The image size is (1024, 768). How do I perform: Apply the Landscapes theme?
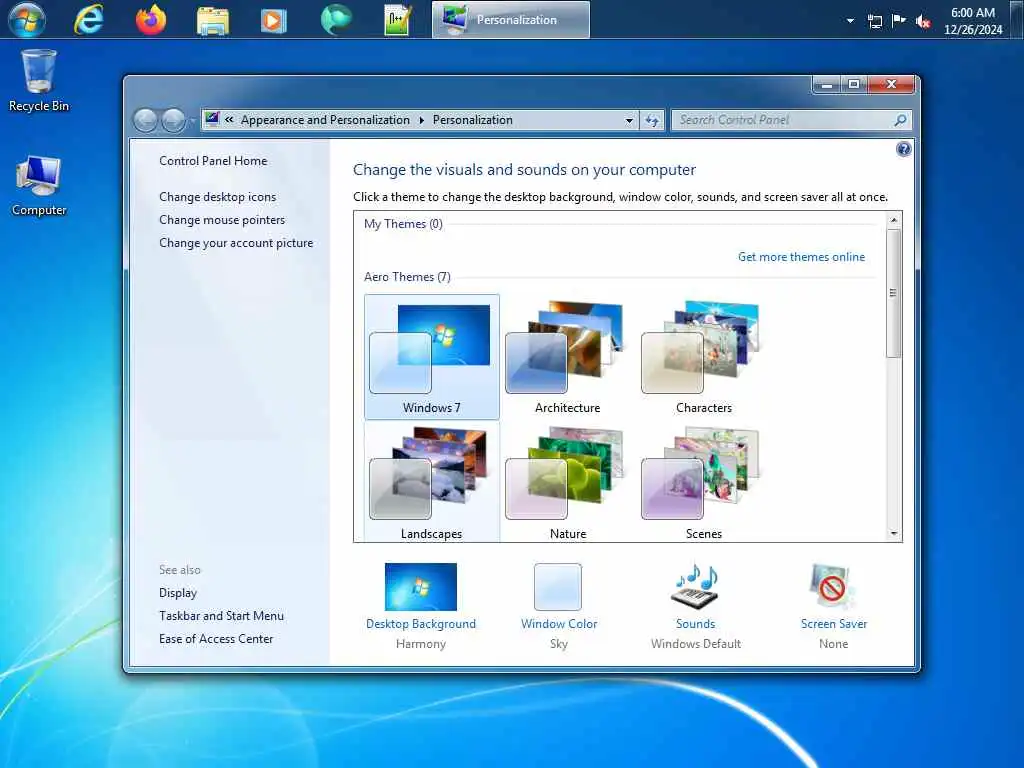point(432,482)
